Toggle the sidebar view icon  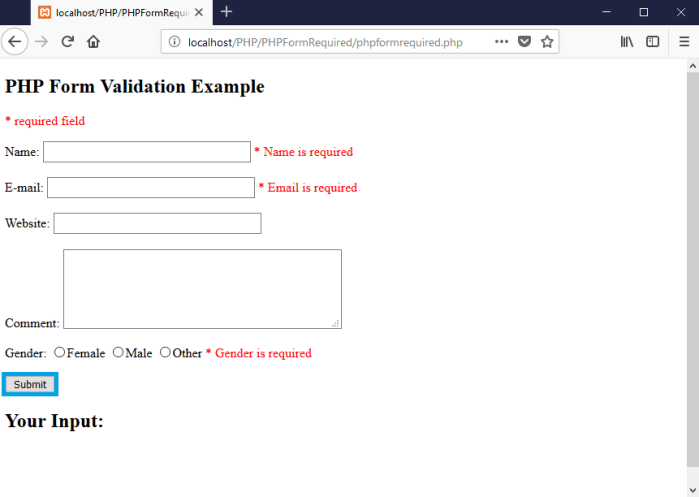(x=652, y=42)
